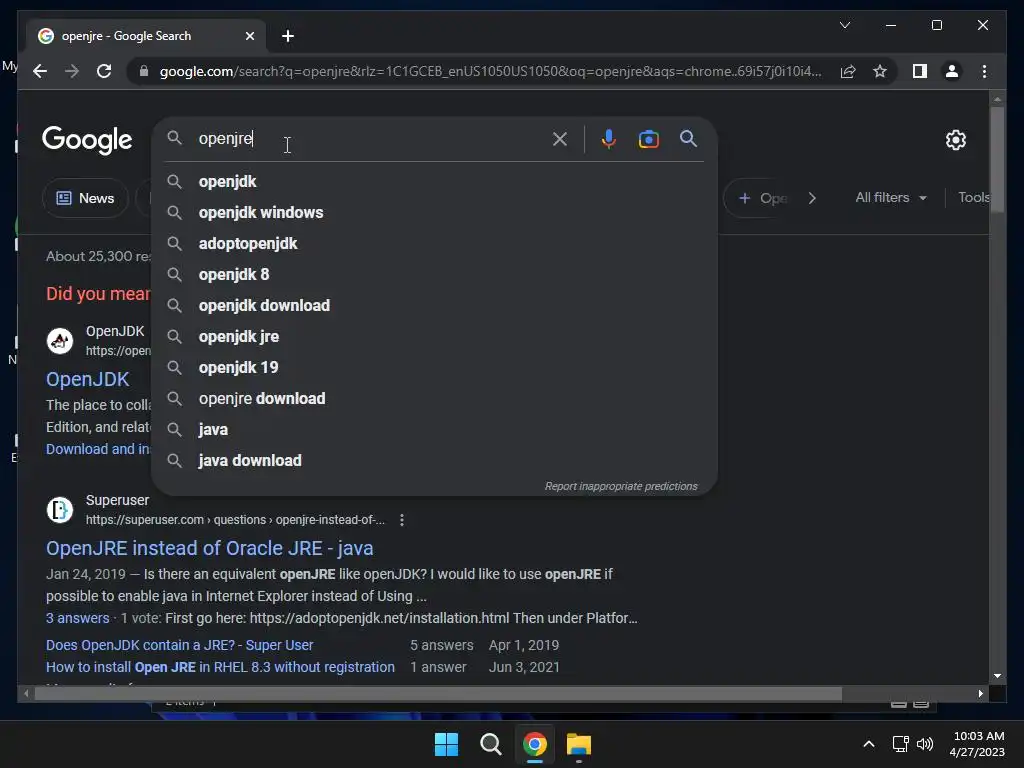This screenshot has height=768, width=1024.
Task: Select suggestion 'openjdk windows'
Action: [434, 212]
